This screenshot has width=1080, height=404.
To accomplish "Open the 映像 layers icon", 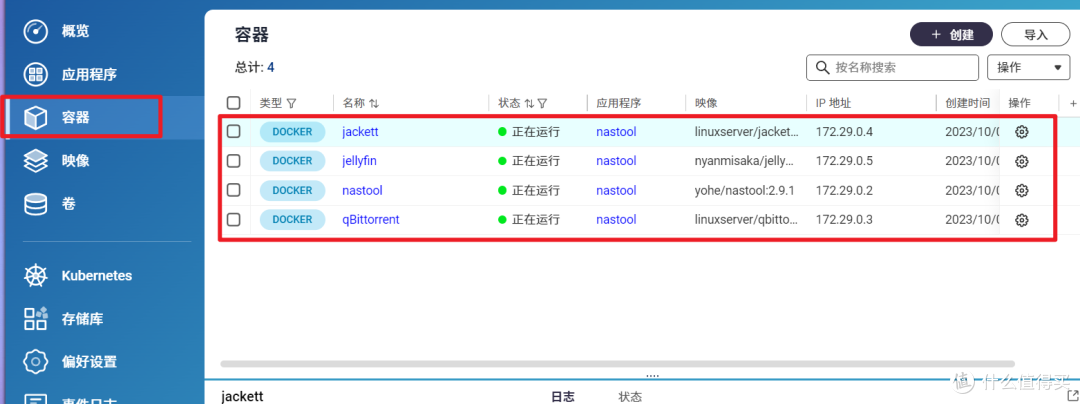I will pyautogui.click(x=36, y=161).
